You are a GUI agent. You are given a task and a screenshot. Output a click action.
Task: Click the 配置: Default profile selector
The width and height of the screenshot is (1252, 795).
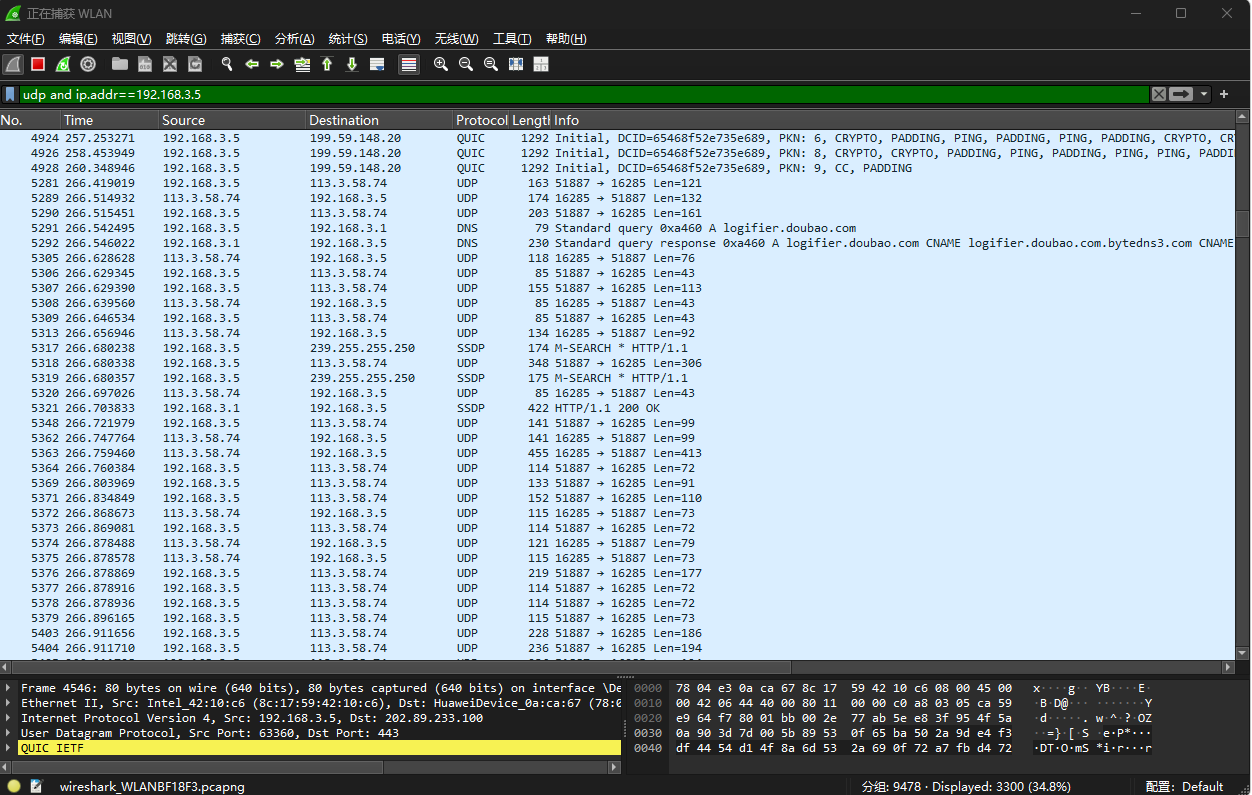pos(1184,786)
